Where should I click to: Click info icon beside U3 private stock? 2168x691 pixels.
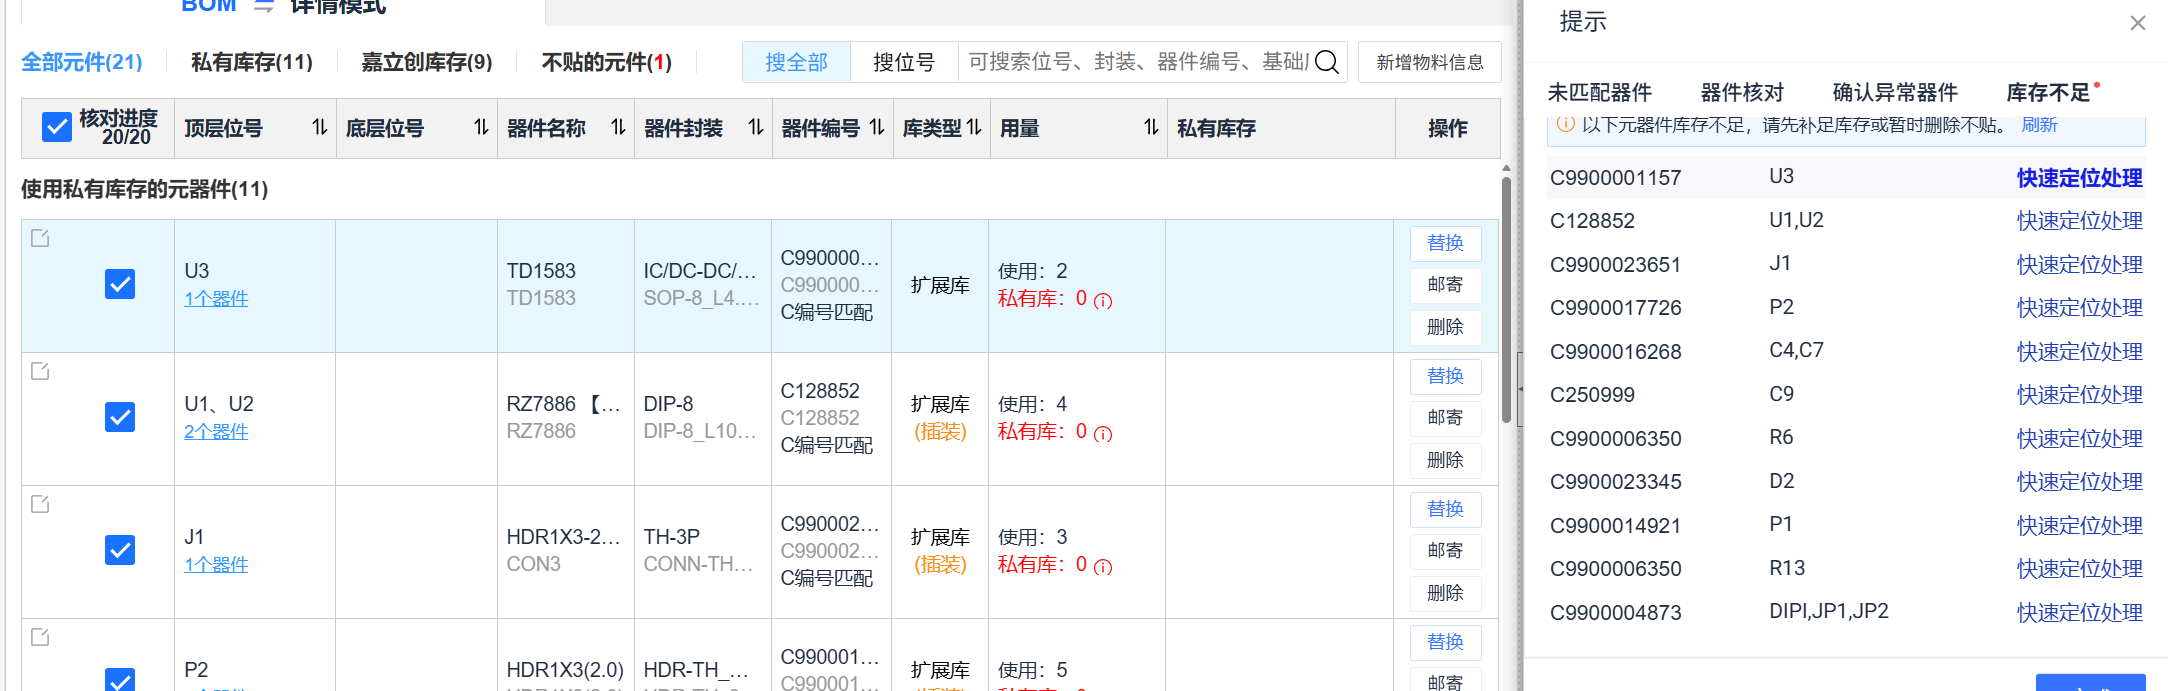point(1103,301)
